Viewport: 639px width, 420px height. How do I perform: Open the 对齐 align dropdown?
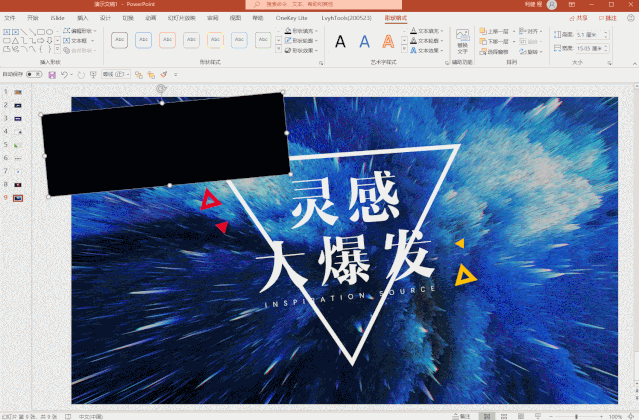coord(531,31)
